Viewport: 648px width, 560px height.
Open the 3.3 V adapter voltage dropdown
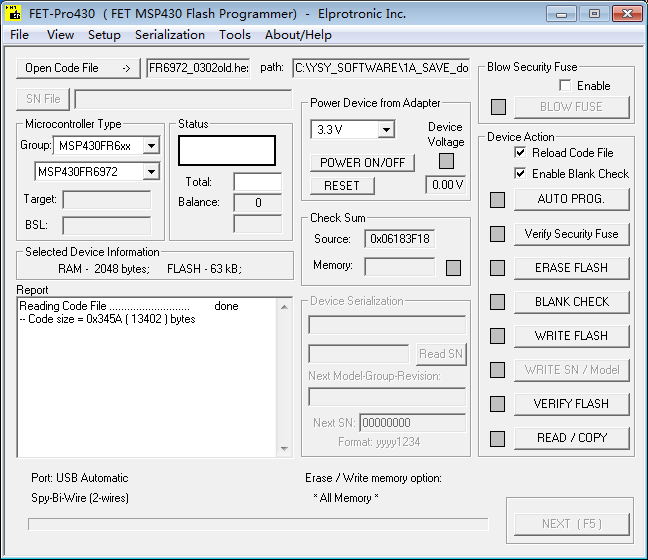click(386, 130)
